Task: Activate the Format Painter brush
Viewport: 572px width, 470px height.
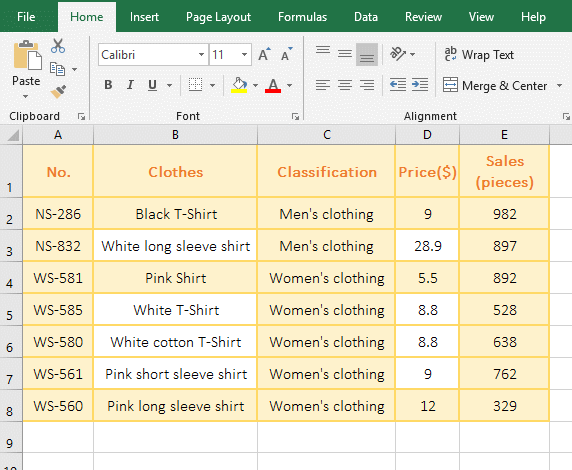Action: pos(58,92)
